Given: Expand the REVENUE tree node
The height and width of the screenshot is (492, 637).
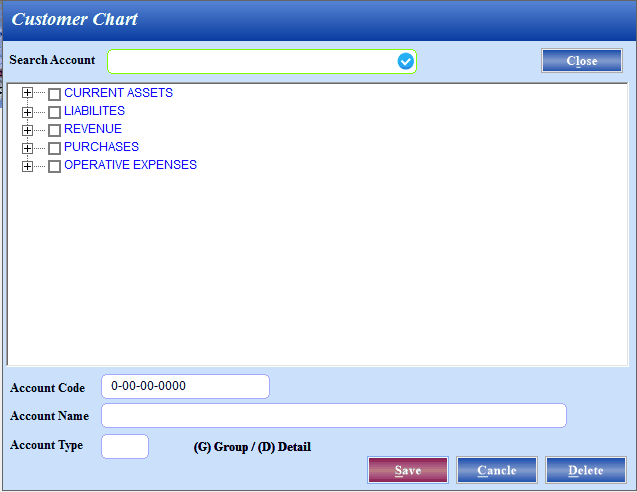Looking at the screenshot, I should [27, 130].
